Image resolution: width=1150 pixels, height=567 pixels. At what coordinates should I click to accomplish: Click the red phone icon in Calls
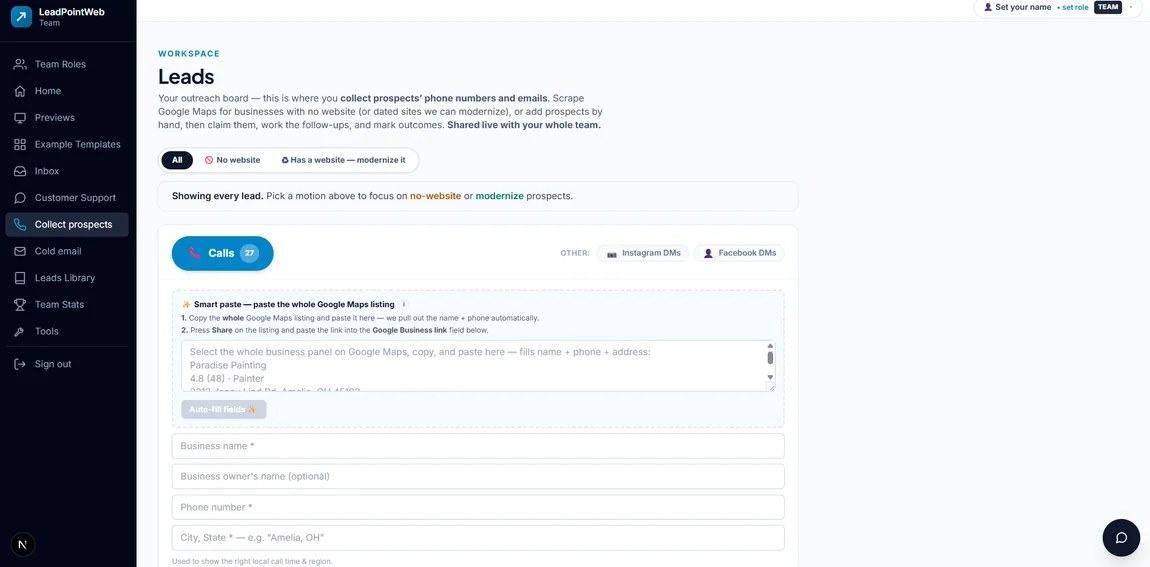(194, 253)
